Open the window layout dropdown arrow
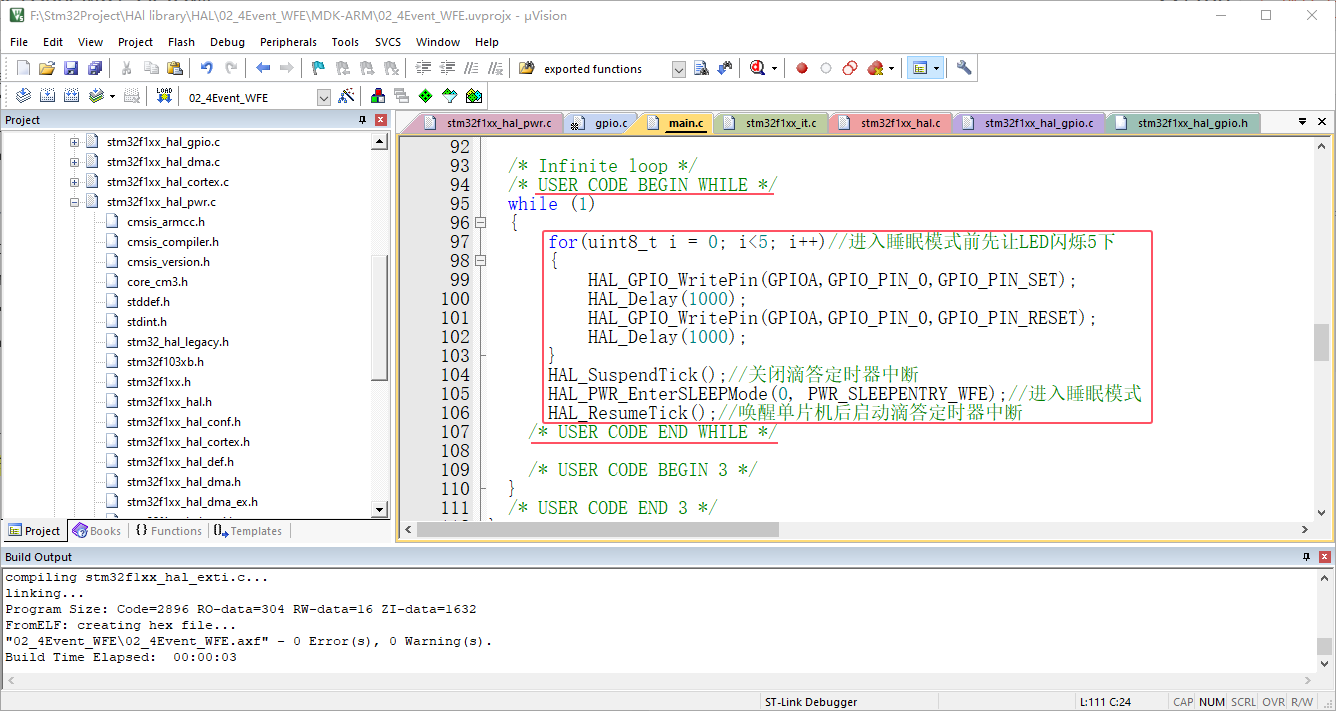The width and height of the screenshot is (1336, 711). pyautogui.click(x=936, y=68)
